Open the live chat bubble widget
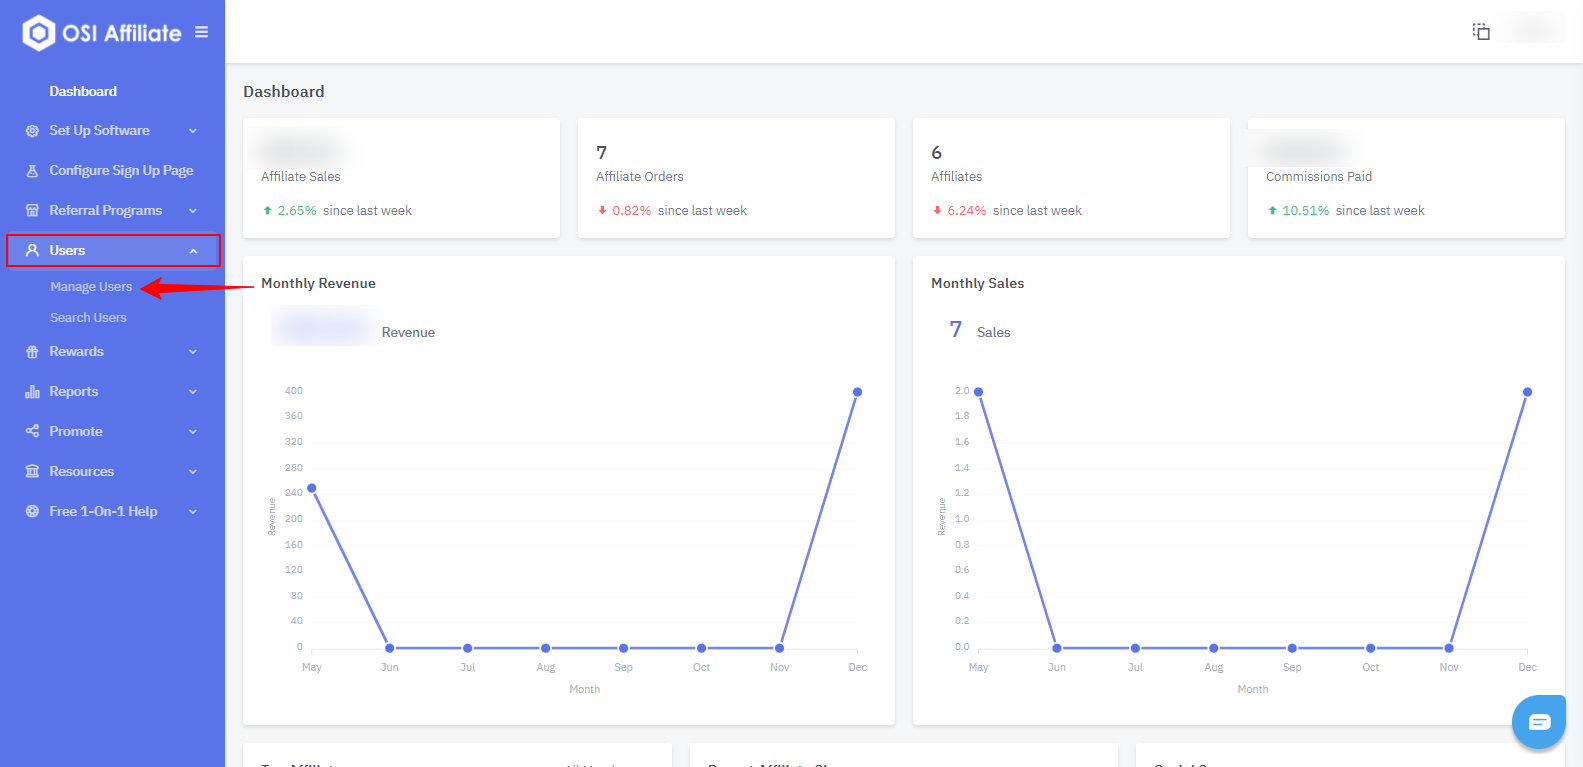 point(1538,721)
